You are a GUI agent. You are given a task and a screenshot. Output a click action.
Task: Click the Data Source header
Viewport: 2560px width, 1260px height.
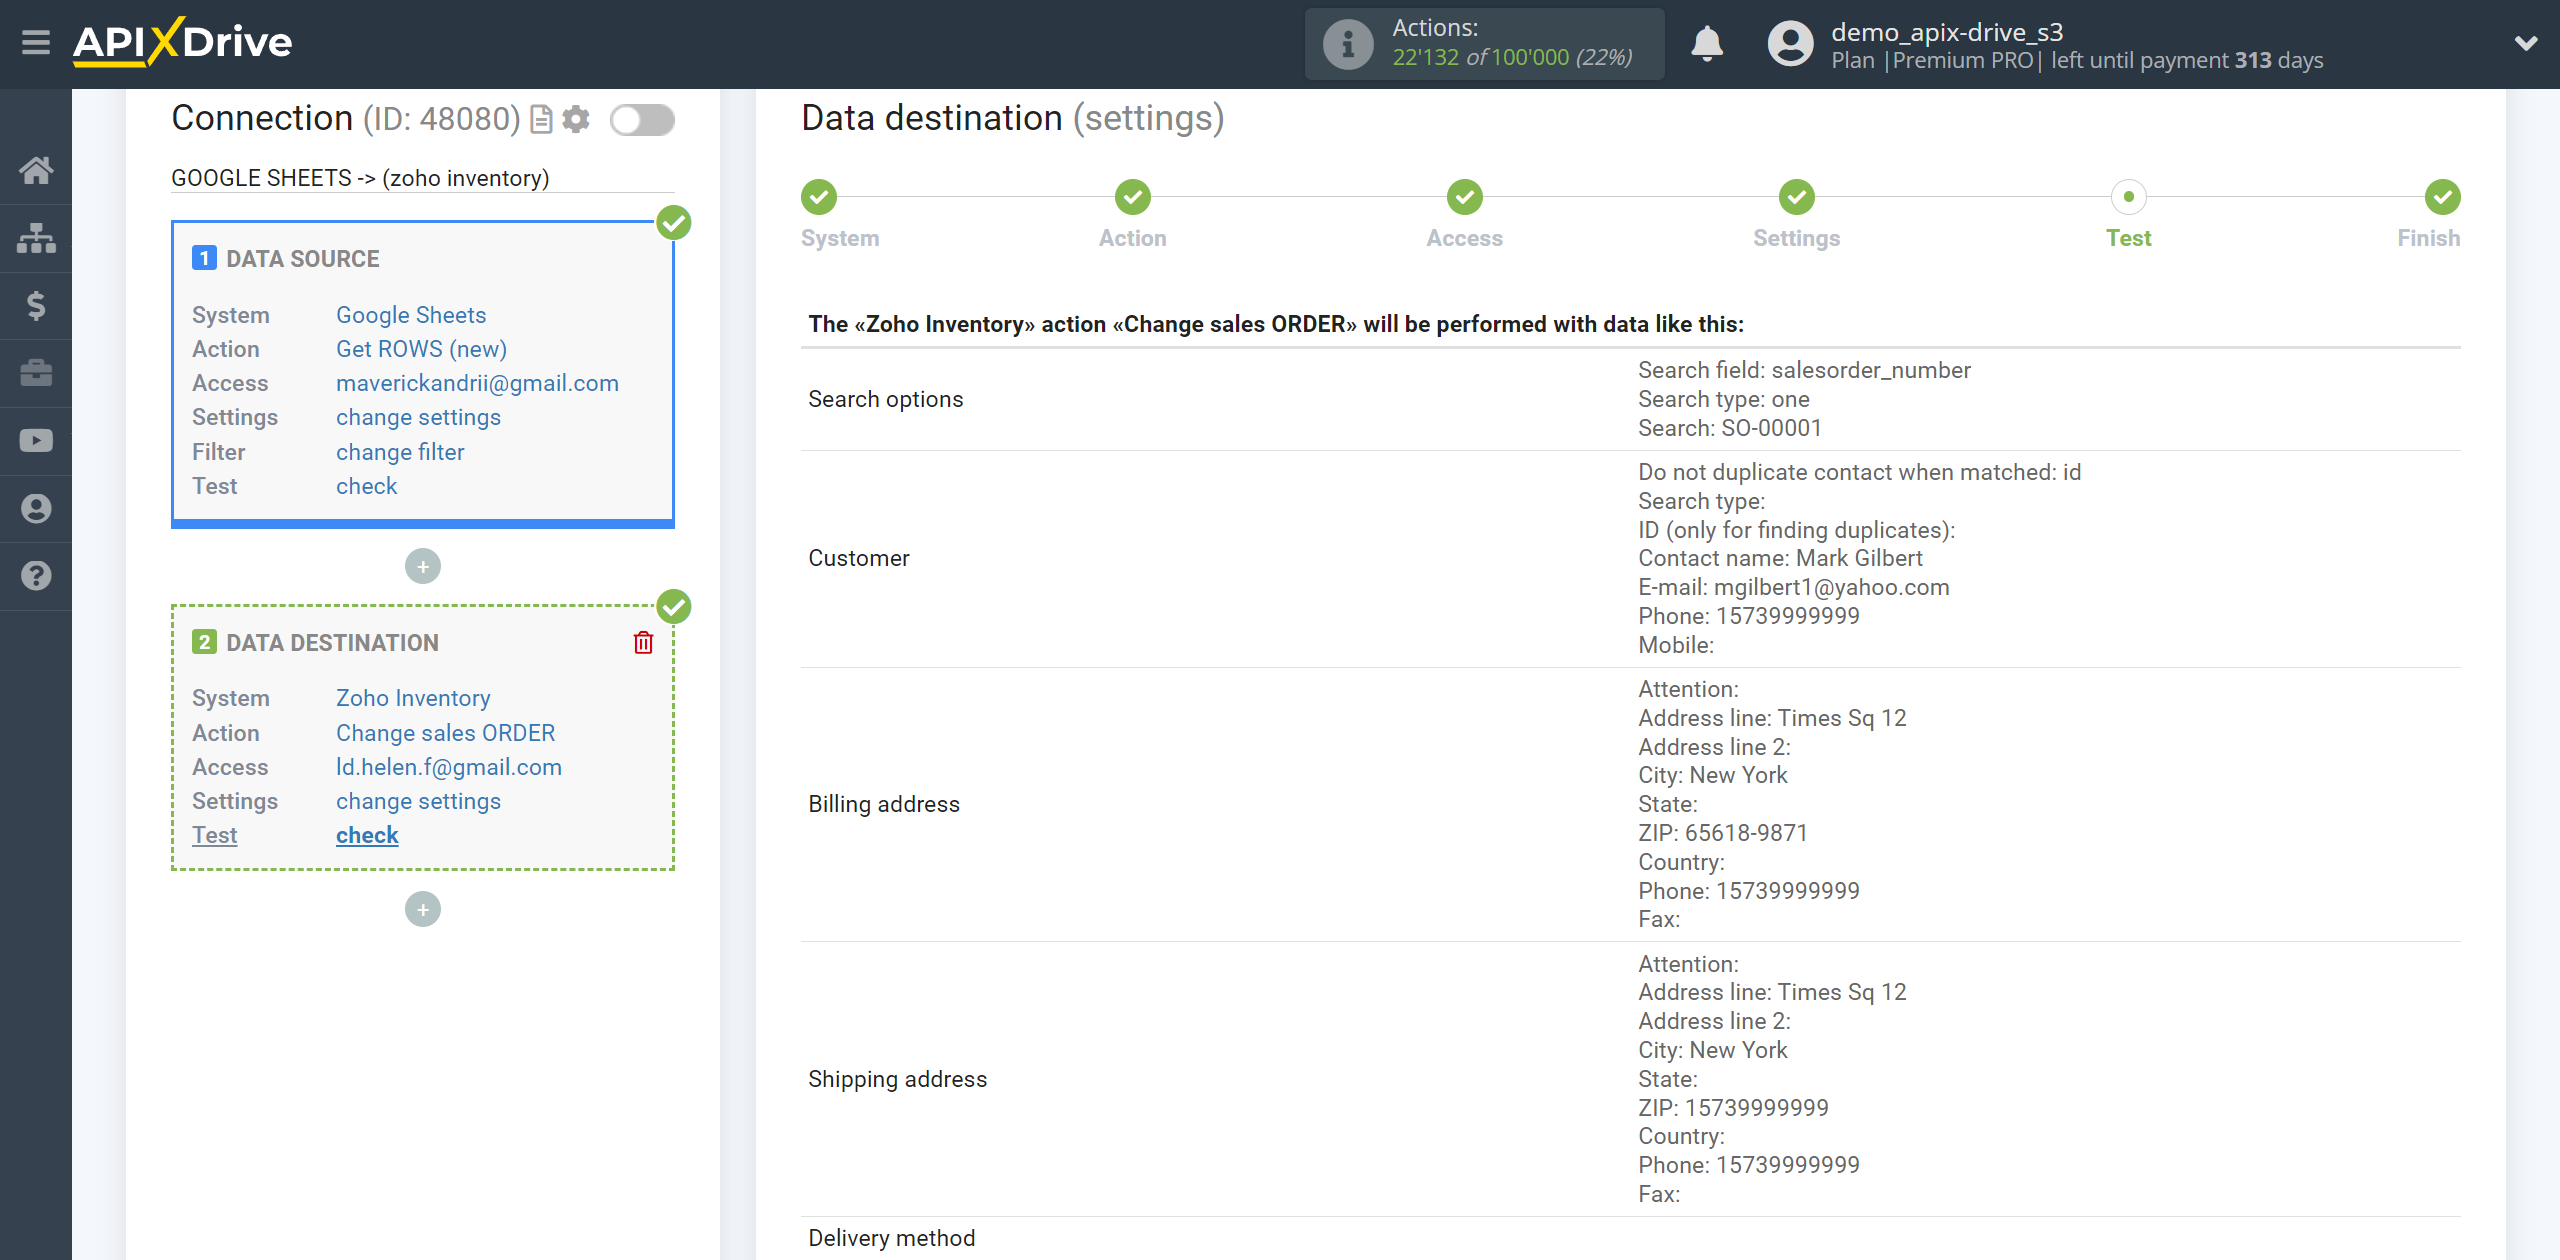click(302, 259)
